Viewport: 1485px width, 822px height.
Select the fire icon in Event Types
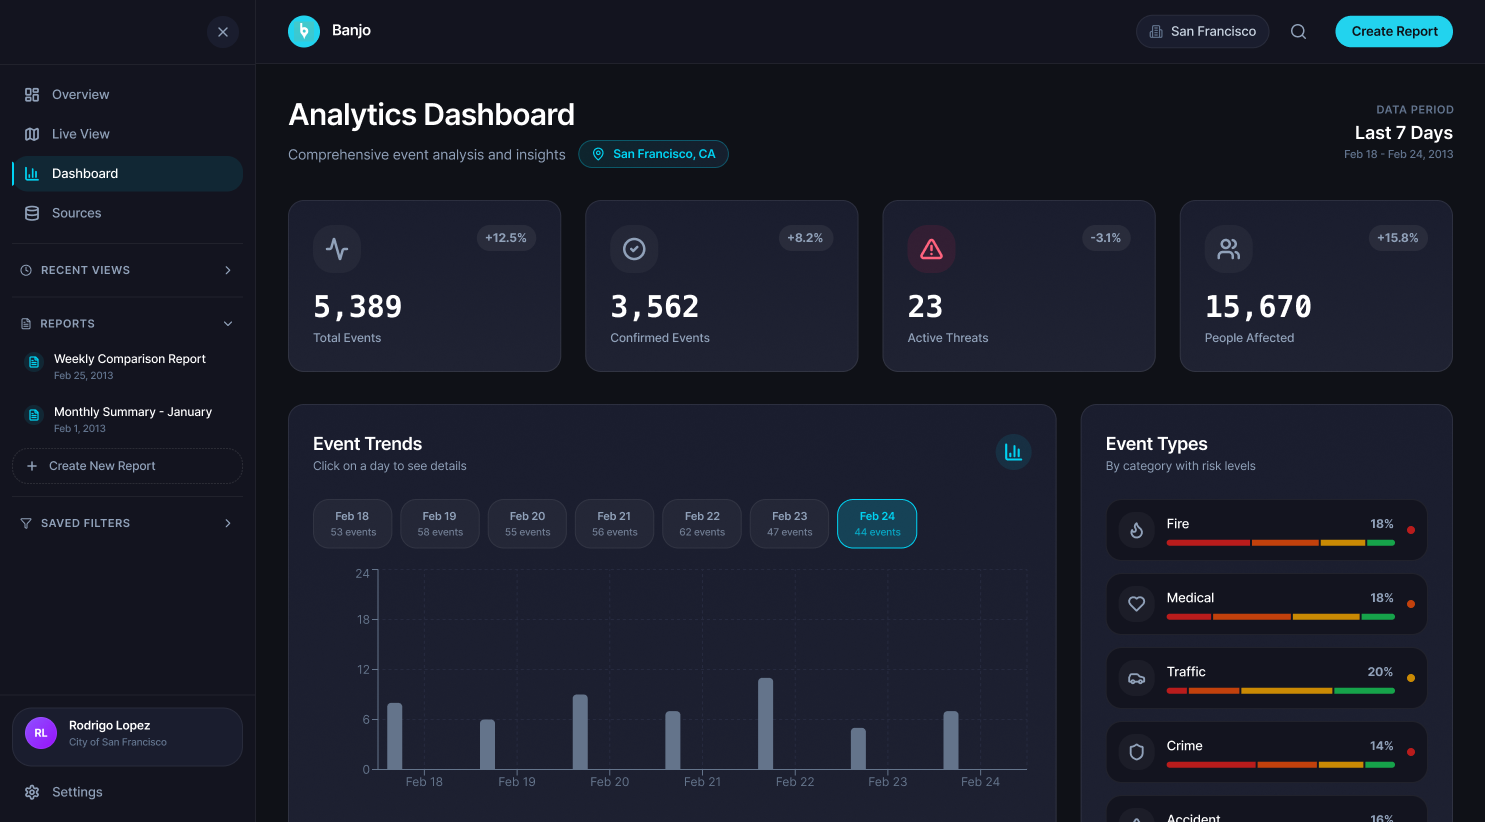1136,530
